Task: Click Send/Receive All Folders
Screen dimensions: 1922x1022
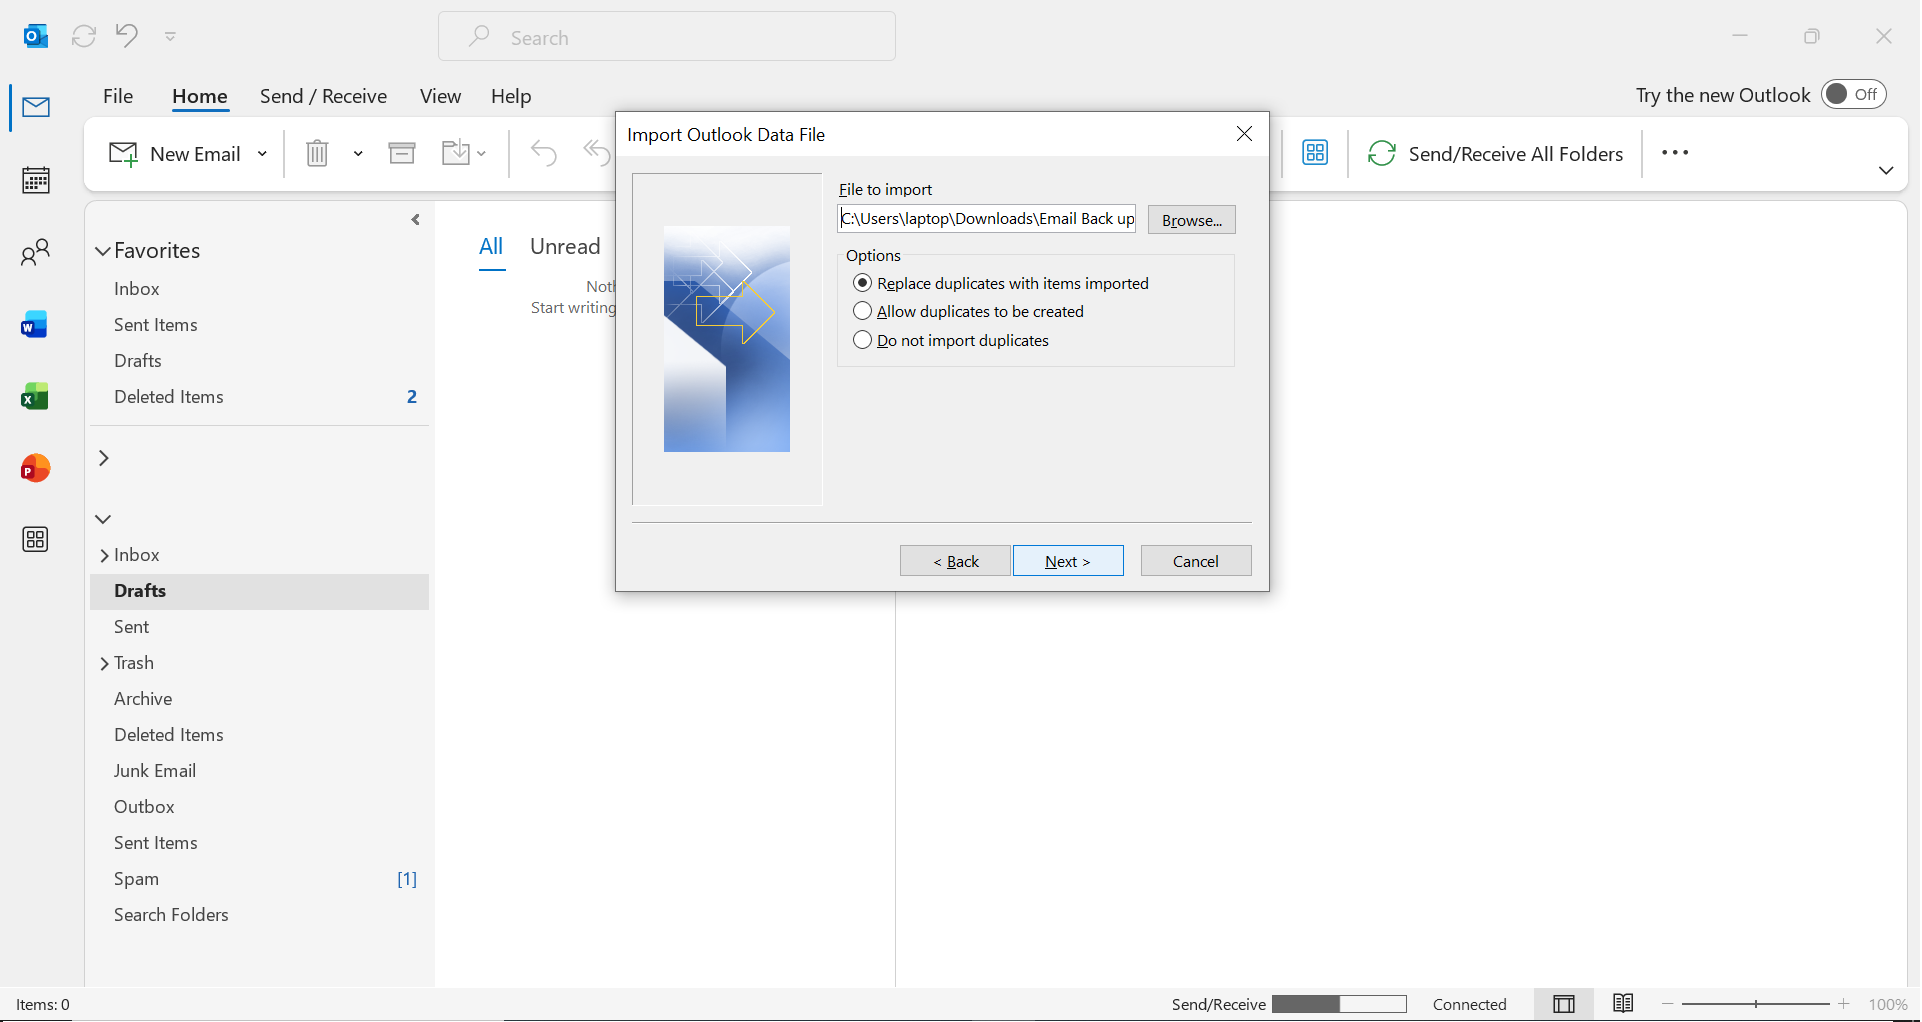Action: coord(1496,154)
